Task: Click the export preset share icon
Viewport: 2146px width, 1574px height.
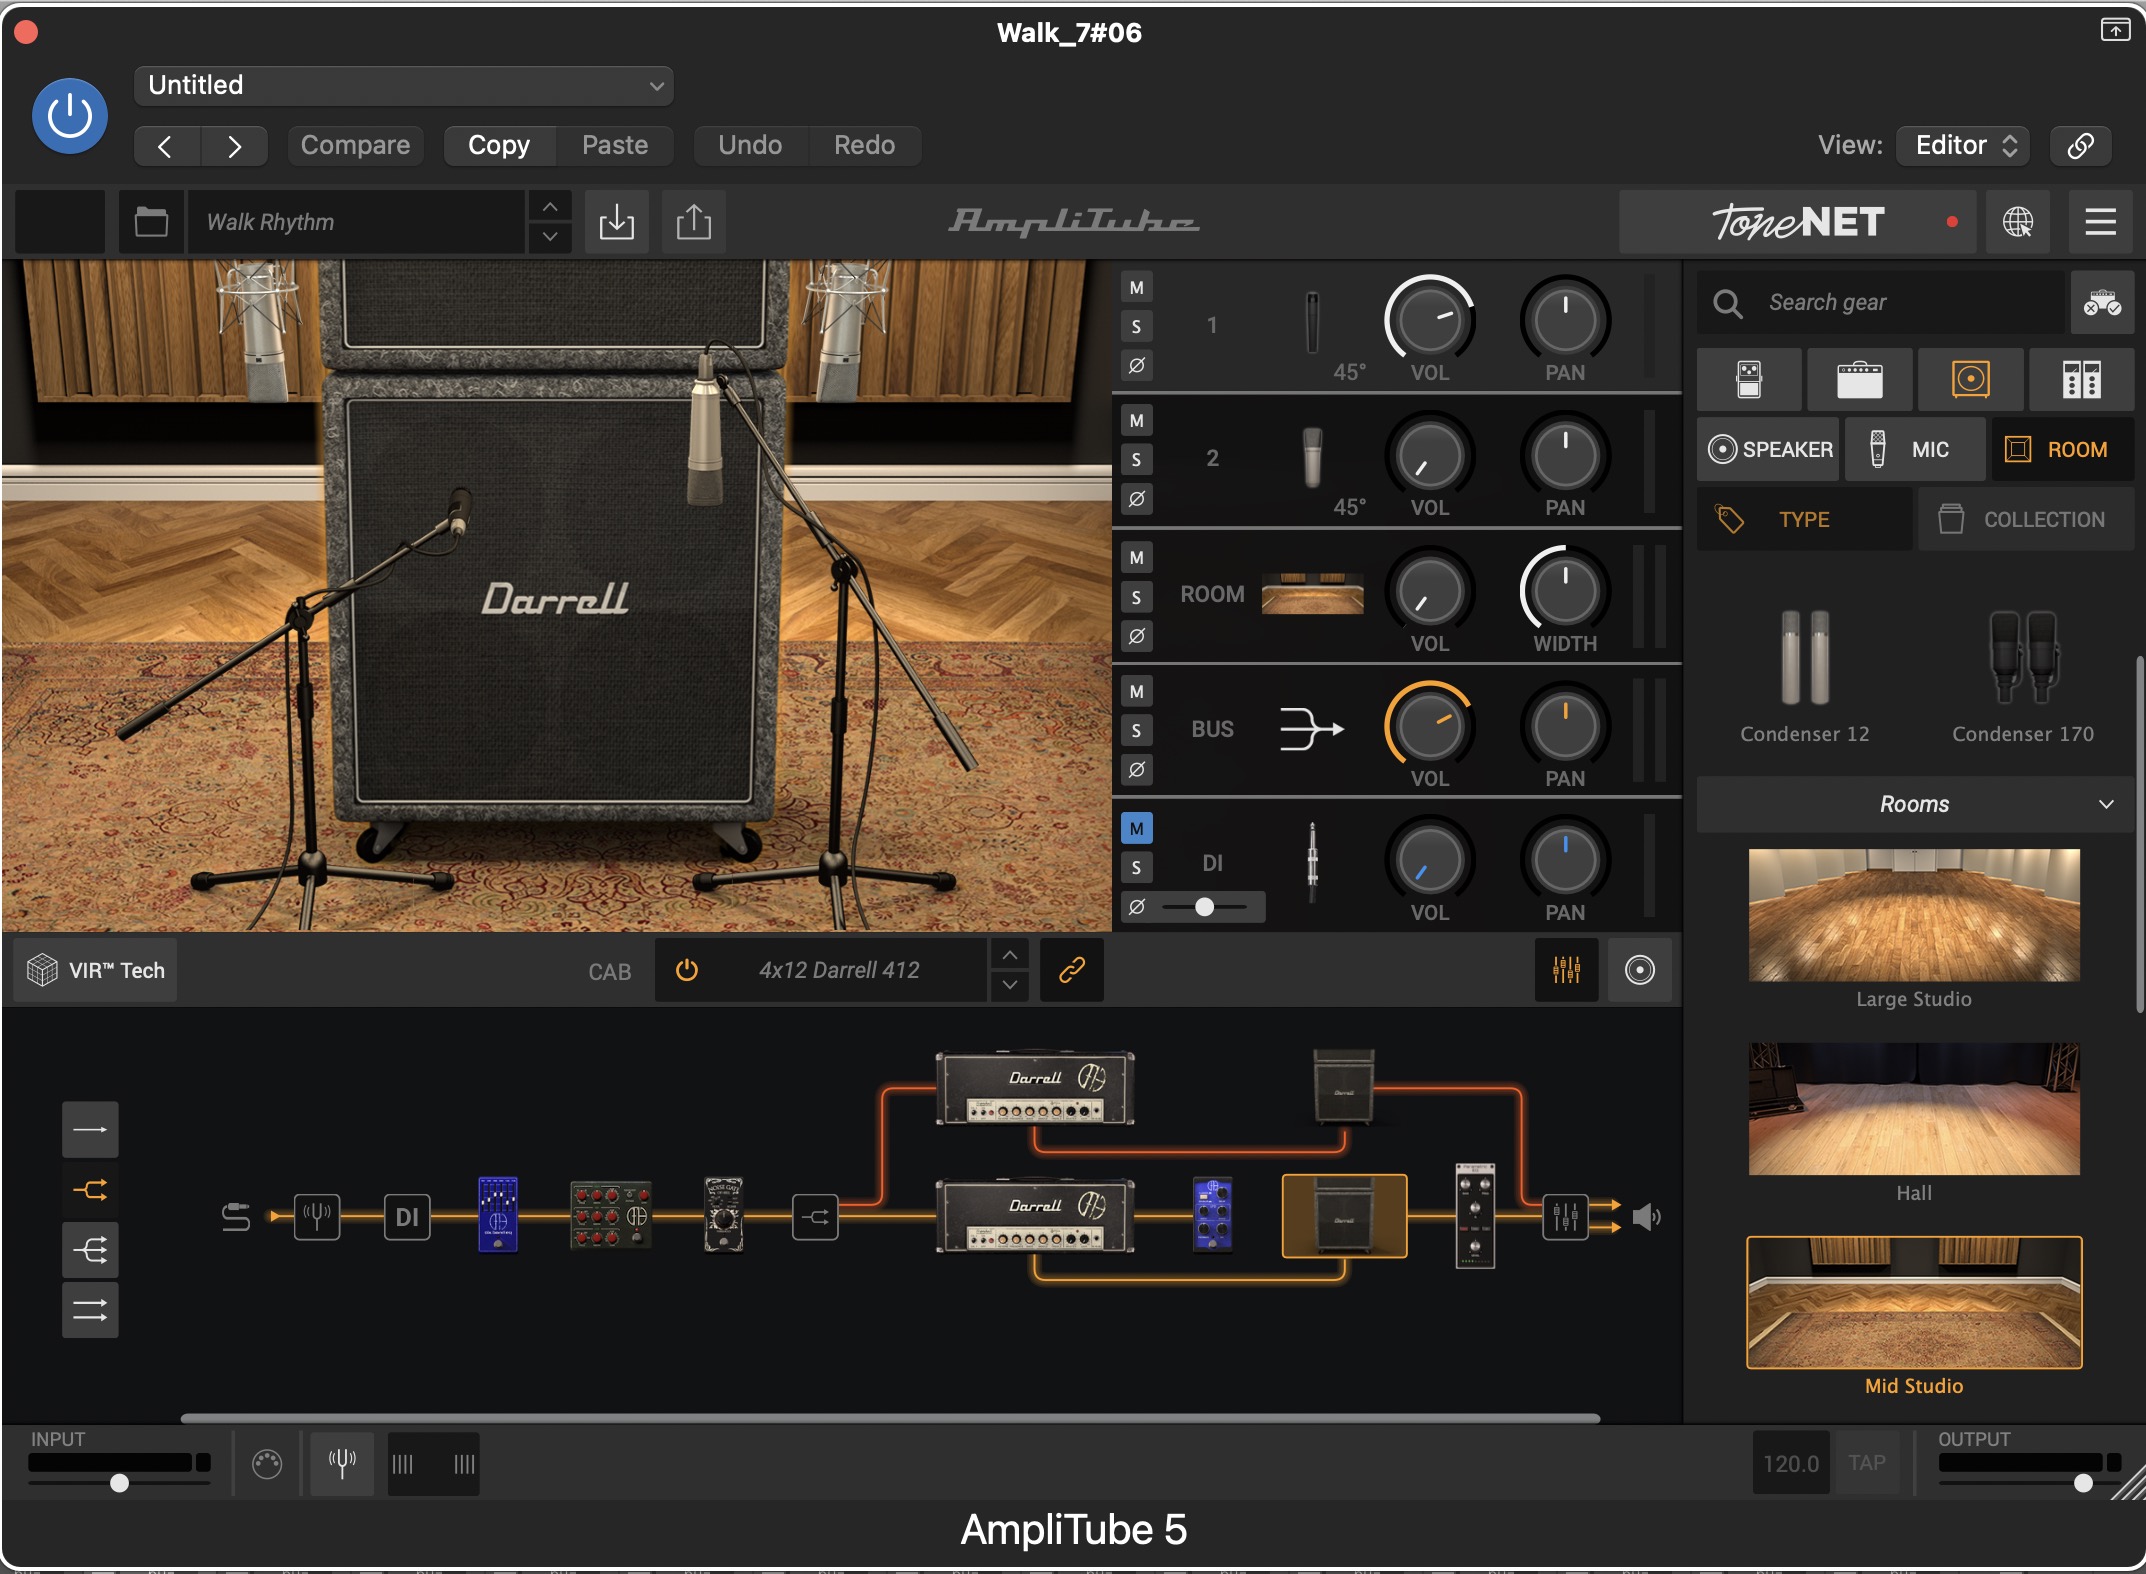Action: (694, 222)
